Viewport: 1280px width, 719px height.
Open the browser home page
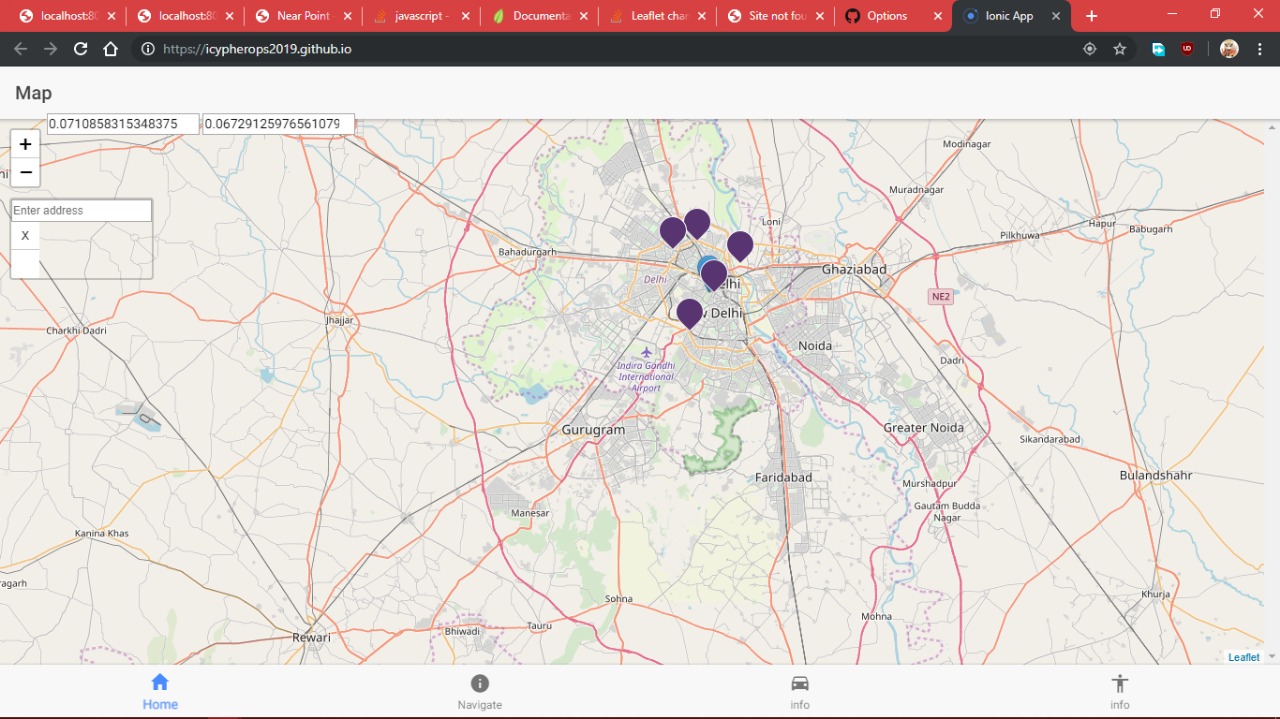(x=111, y=49)
